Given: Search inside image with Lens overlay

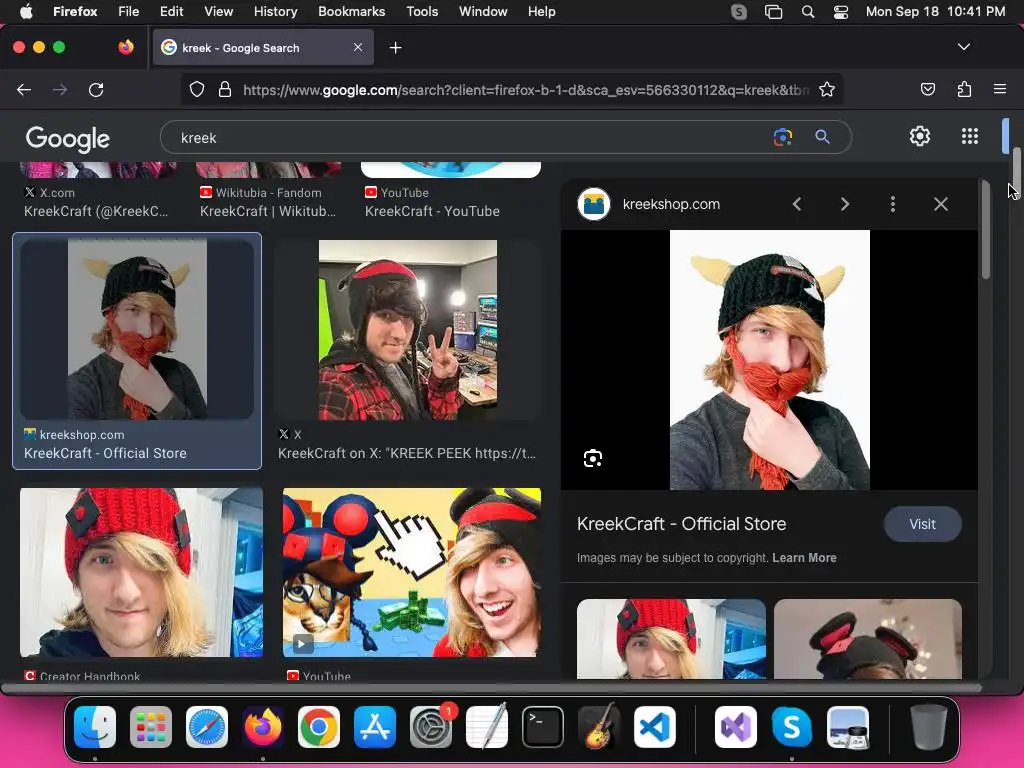Looking at the screenshot, I should click(592, 458).
